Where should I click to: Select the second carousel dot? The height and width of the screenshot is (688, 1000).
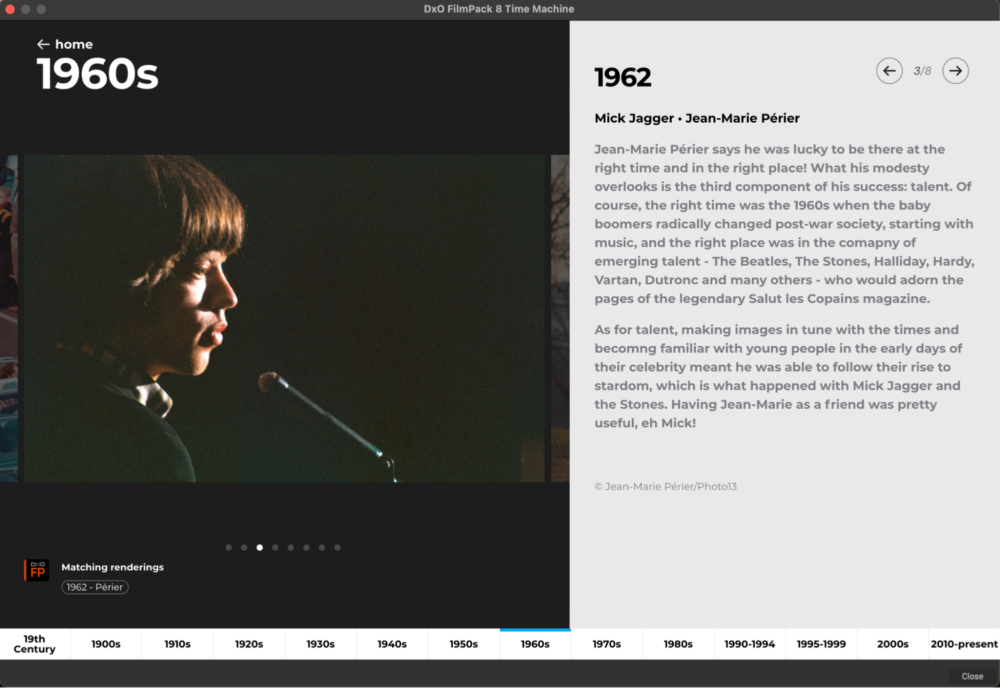coord(244,547)
